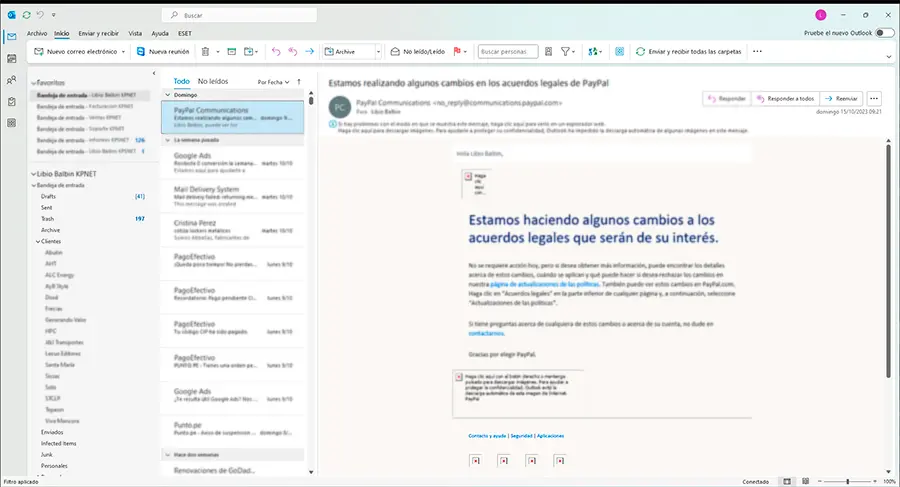Adjust the zoom slider in the status bar
The height and width of the screenshot is (487, 900).
[847, 481]
